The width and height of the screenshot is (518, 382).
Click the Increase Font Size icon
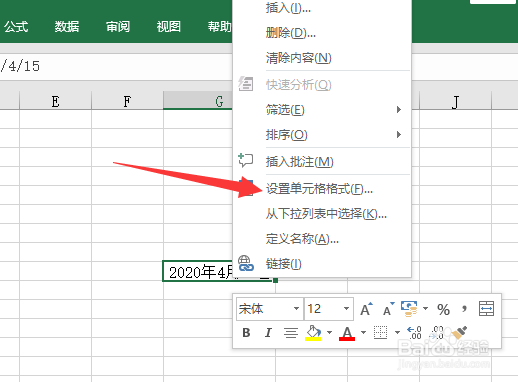click(x=366, y=309)
